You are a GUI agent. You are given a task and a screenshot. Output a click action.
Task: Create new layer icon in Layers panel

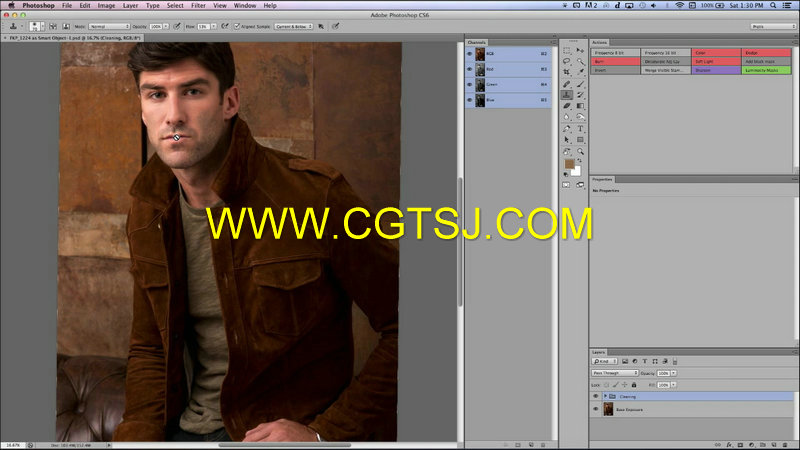click(x=774, y=445)
